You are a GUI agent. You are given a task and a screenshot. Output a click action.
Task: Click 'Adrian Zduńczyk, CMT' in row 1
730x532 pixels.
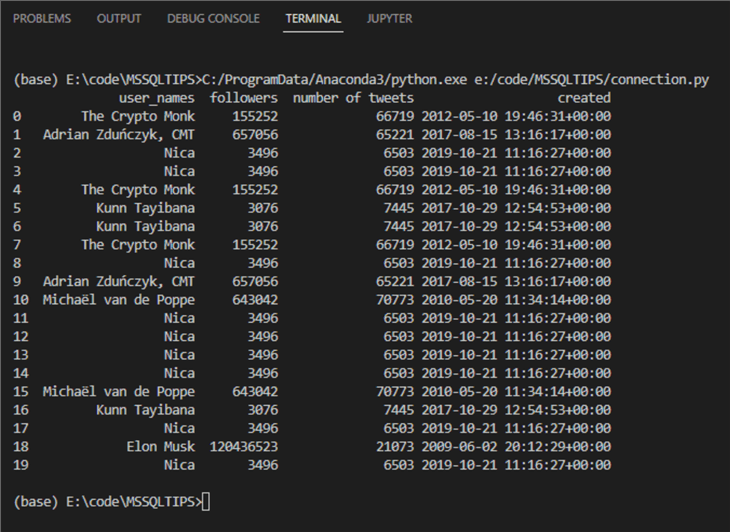click(119, 135)
